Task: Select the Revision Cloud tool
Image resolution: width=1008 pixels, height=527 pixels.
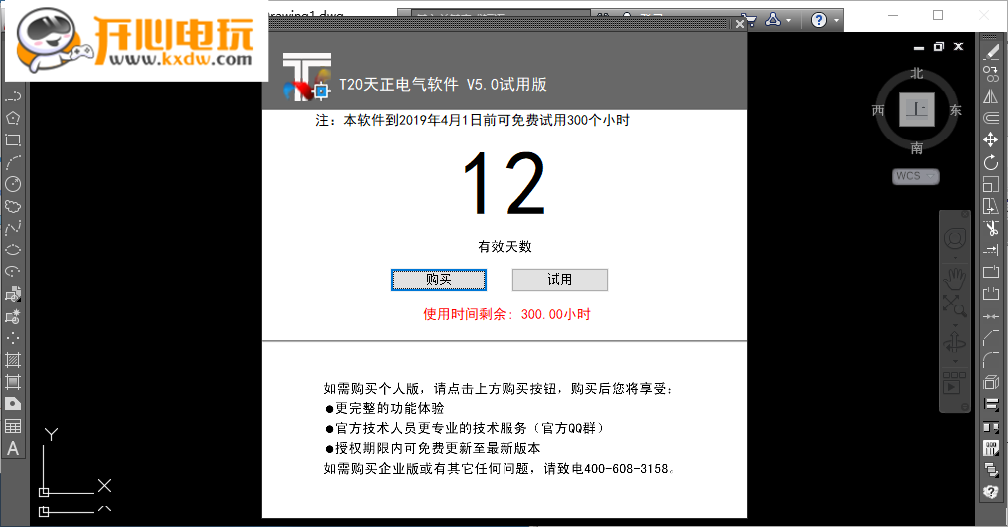Action: (13, 206)
